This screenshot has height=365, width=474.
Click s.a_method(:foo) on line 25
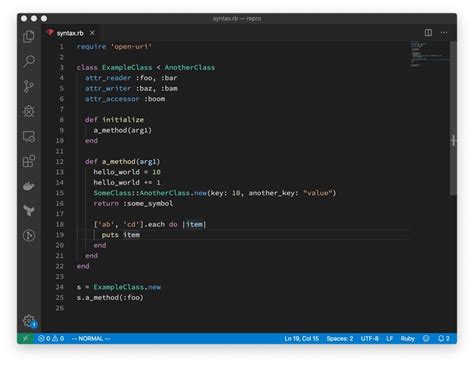coord(110,298)
